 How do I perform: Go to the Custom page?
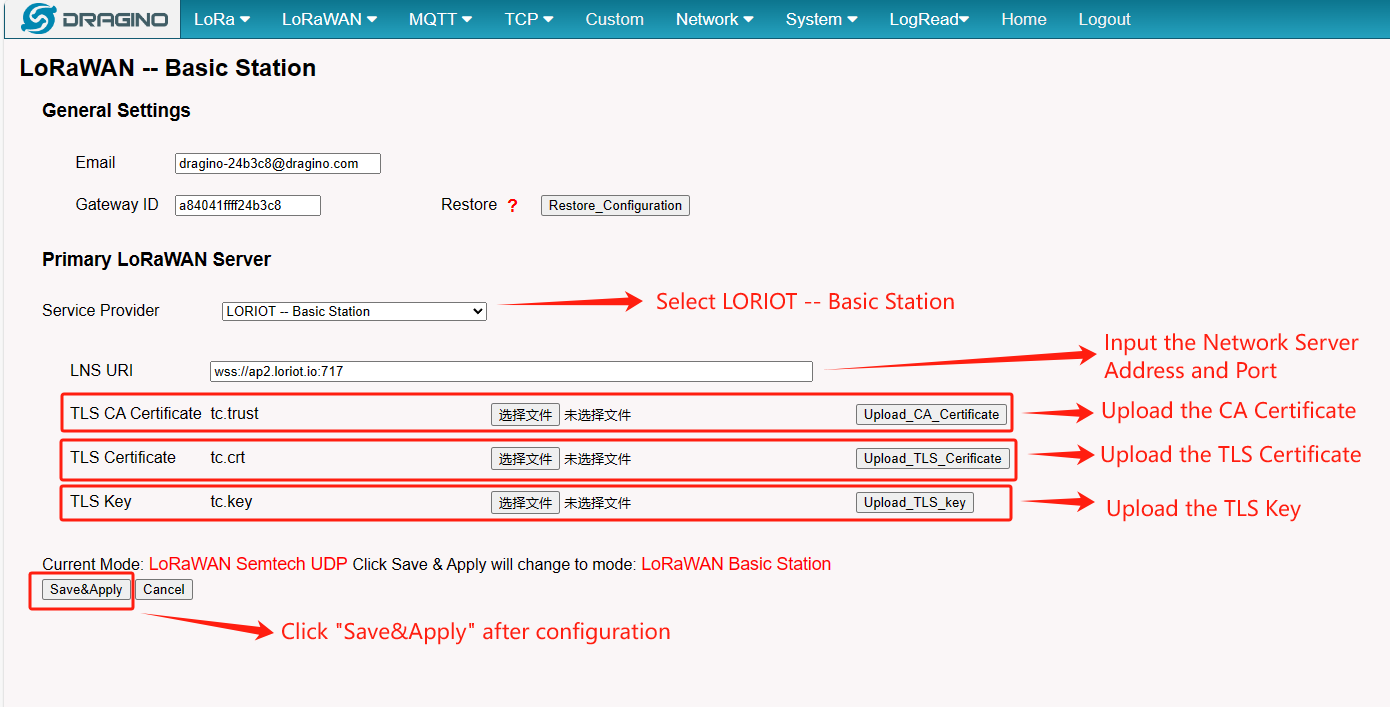tap(614, 19)
